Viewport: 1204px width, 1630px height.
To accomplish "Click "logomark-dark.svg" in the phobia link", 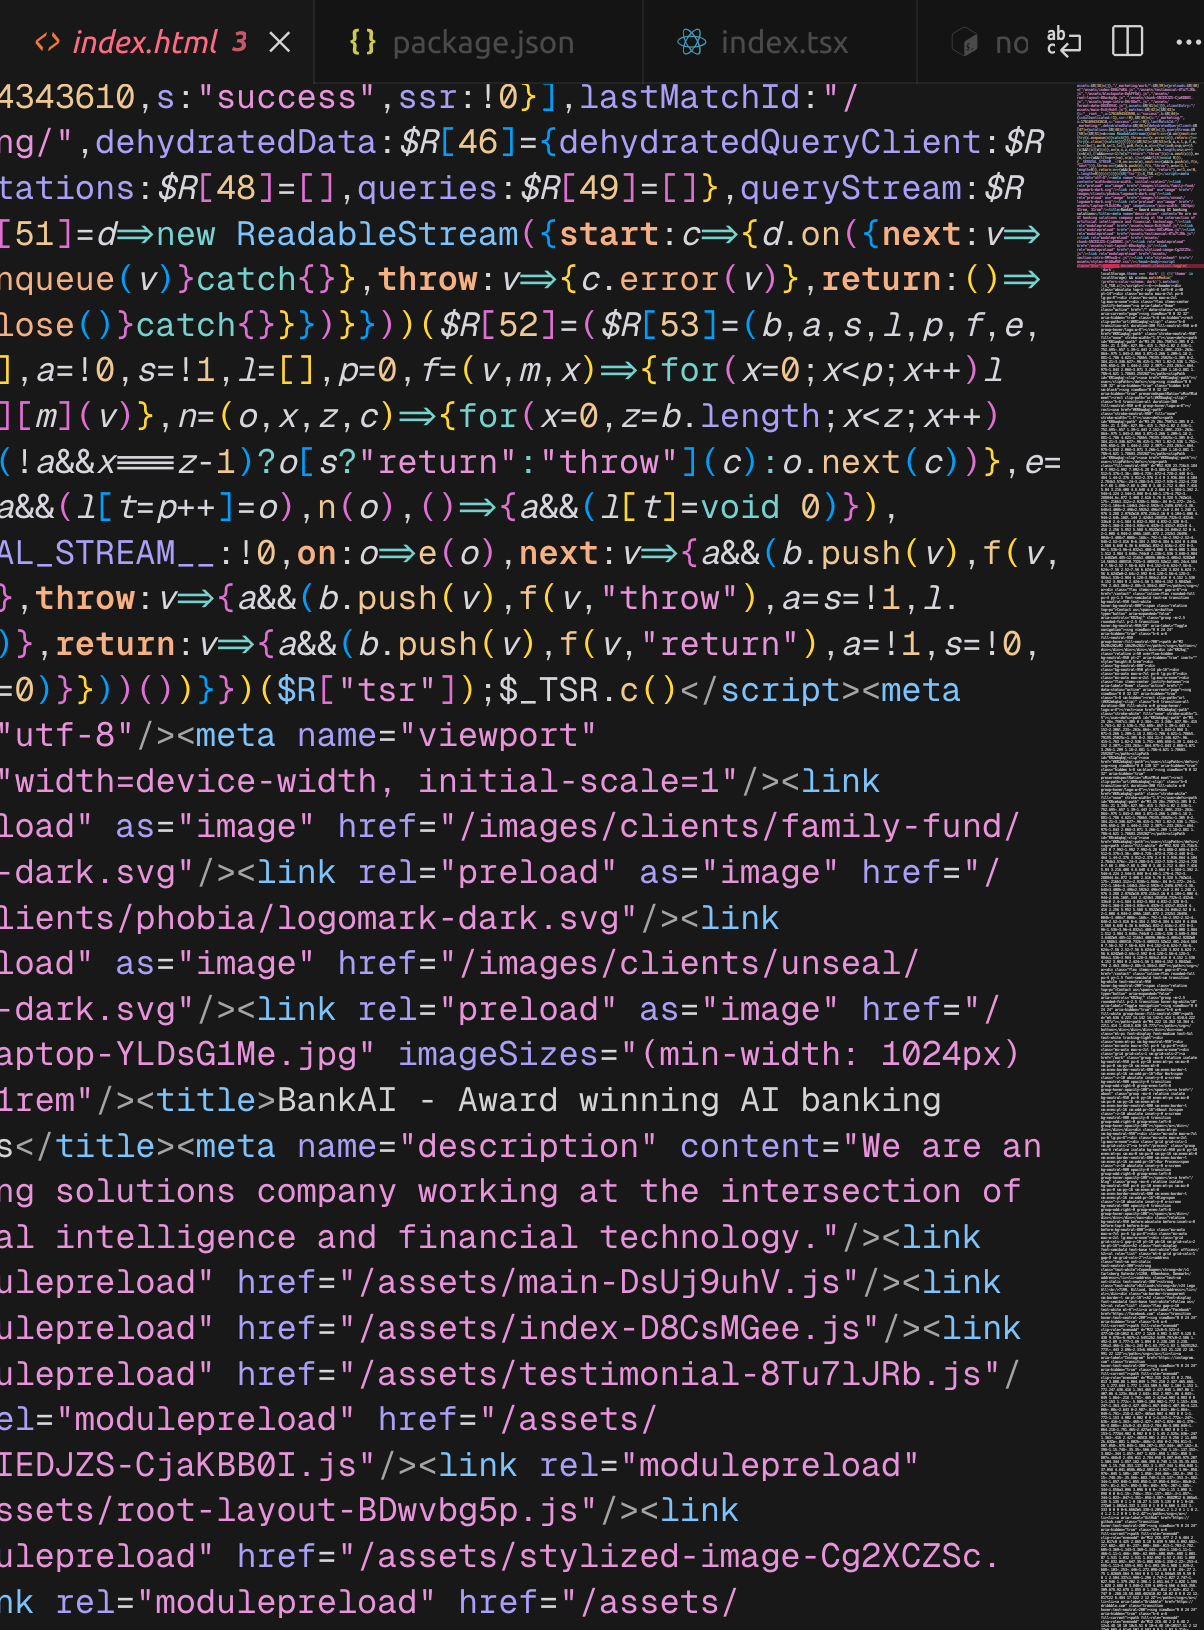I will (447, 918).
